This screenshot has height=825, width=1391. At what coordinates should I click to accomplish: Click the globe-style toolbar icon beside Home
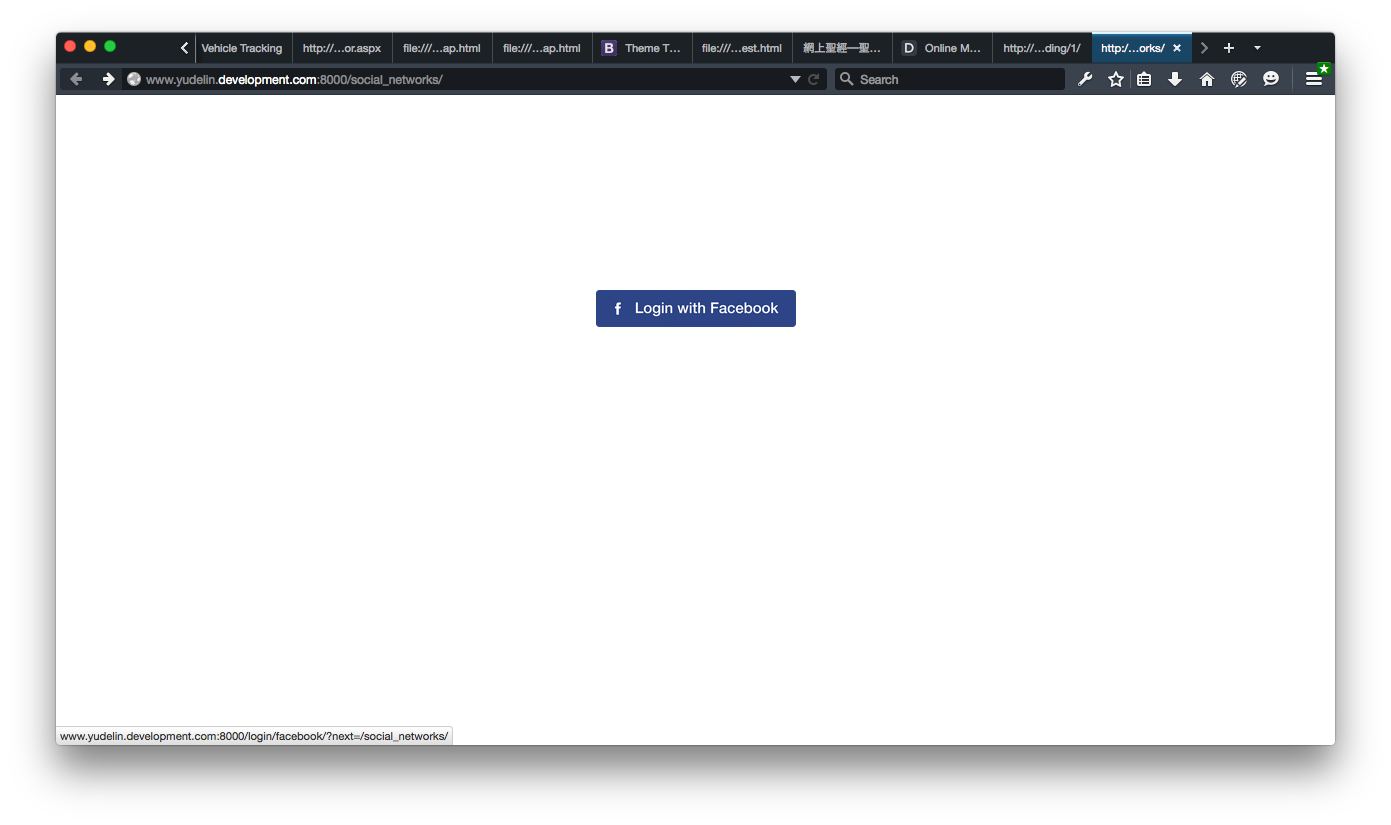pos(1239,79)
